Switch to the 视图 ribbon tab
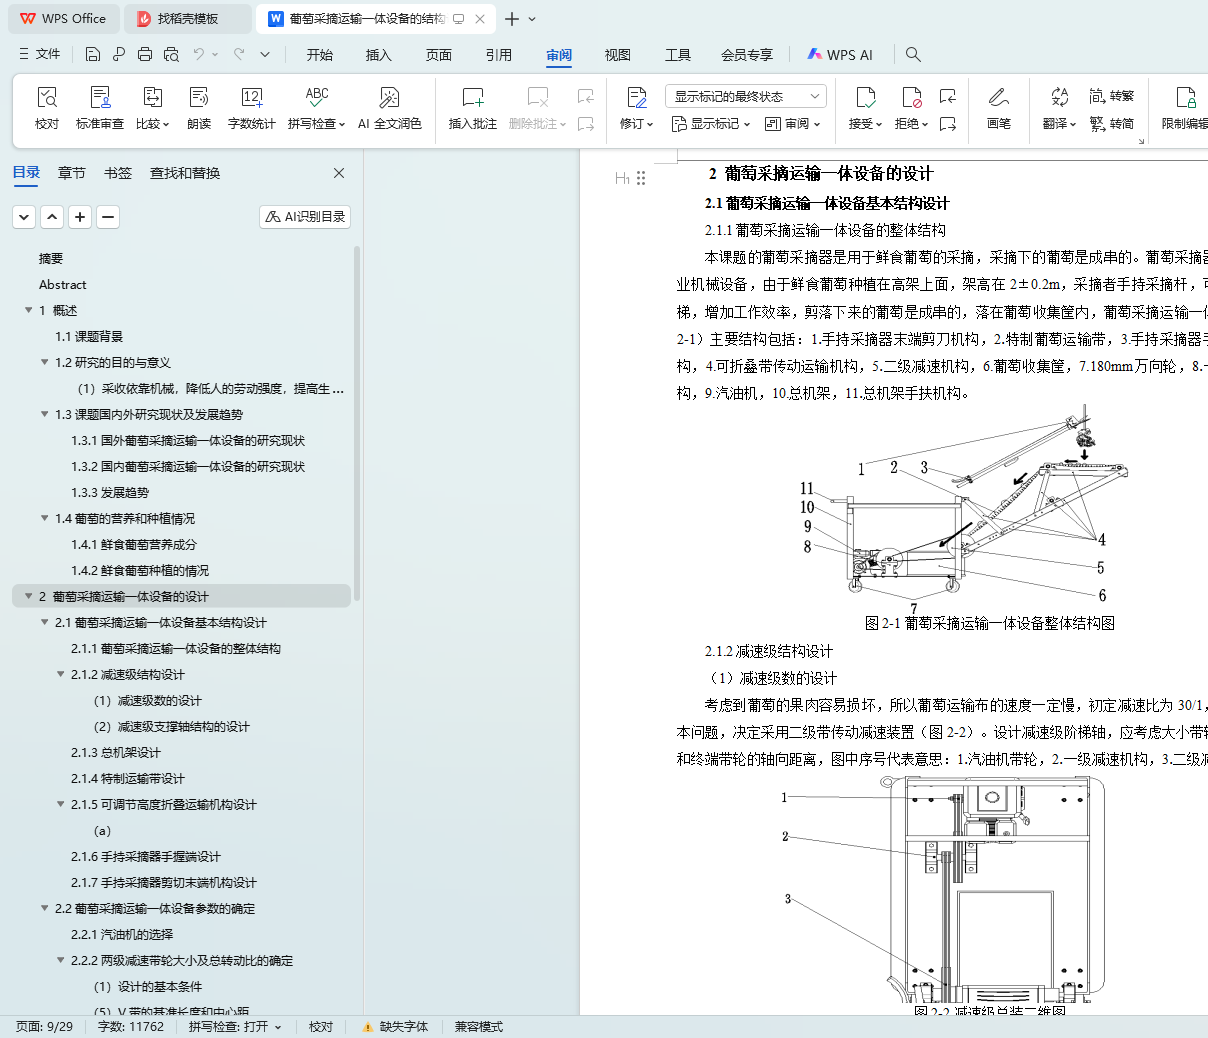1208x1038 pixels. (x=618, y=55)
